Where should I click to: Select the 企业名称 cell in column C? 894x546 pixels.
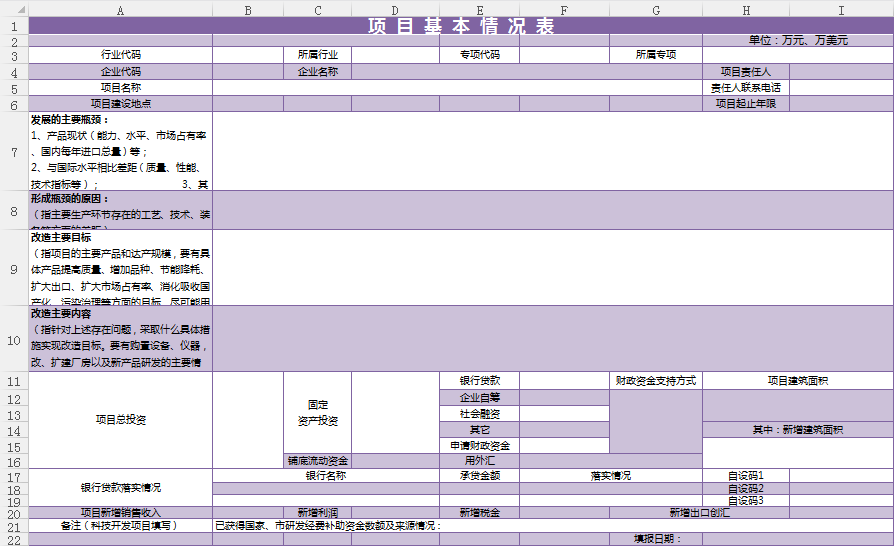(317, 72)
